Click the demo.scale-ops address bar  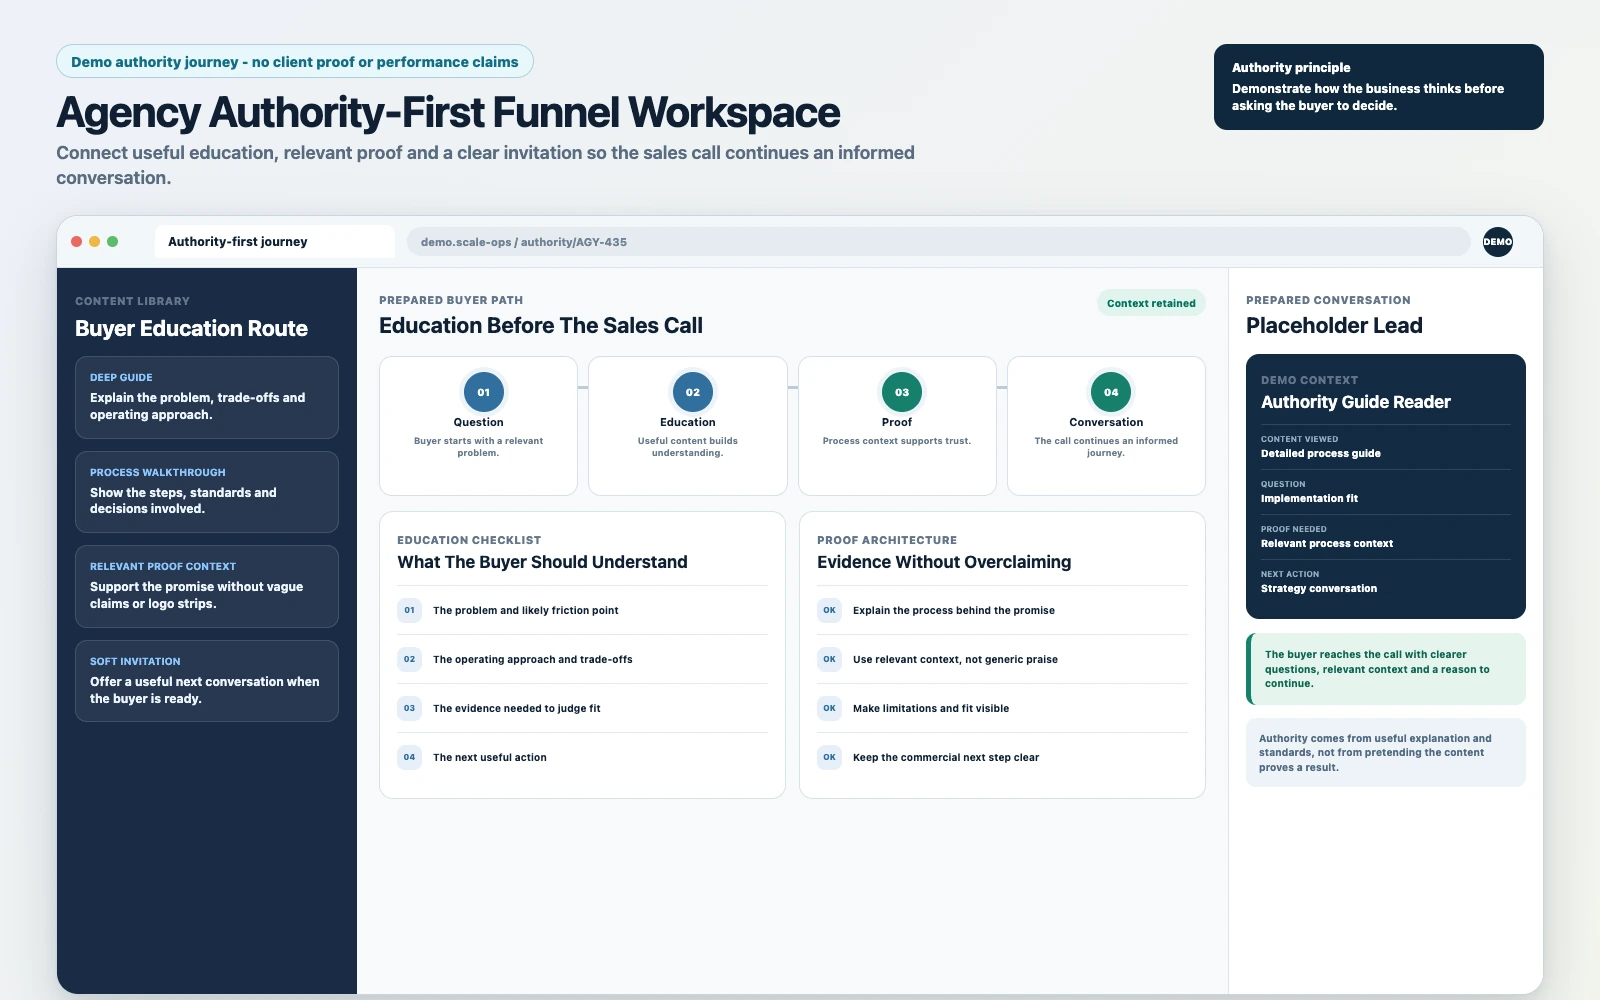(x=938, y=242)
